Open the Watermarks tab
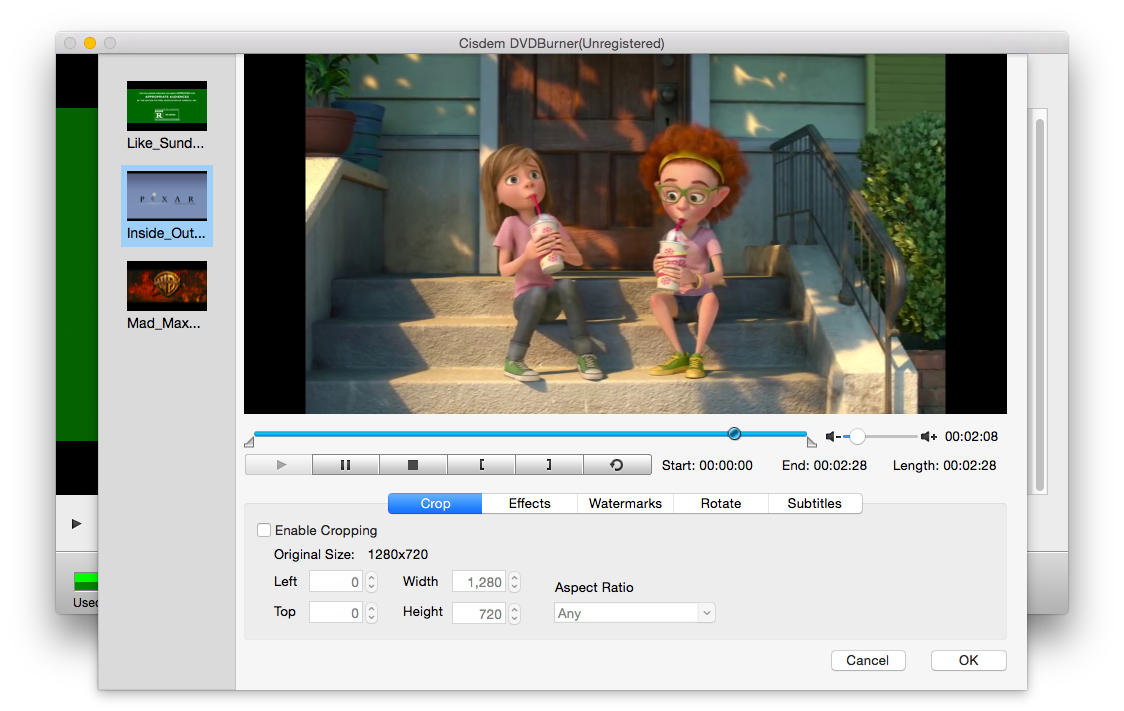Viewport: 1124px width, 711px height. pos(625,504)
